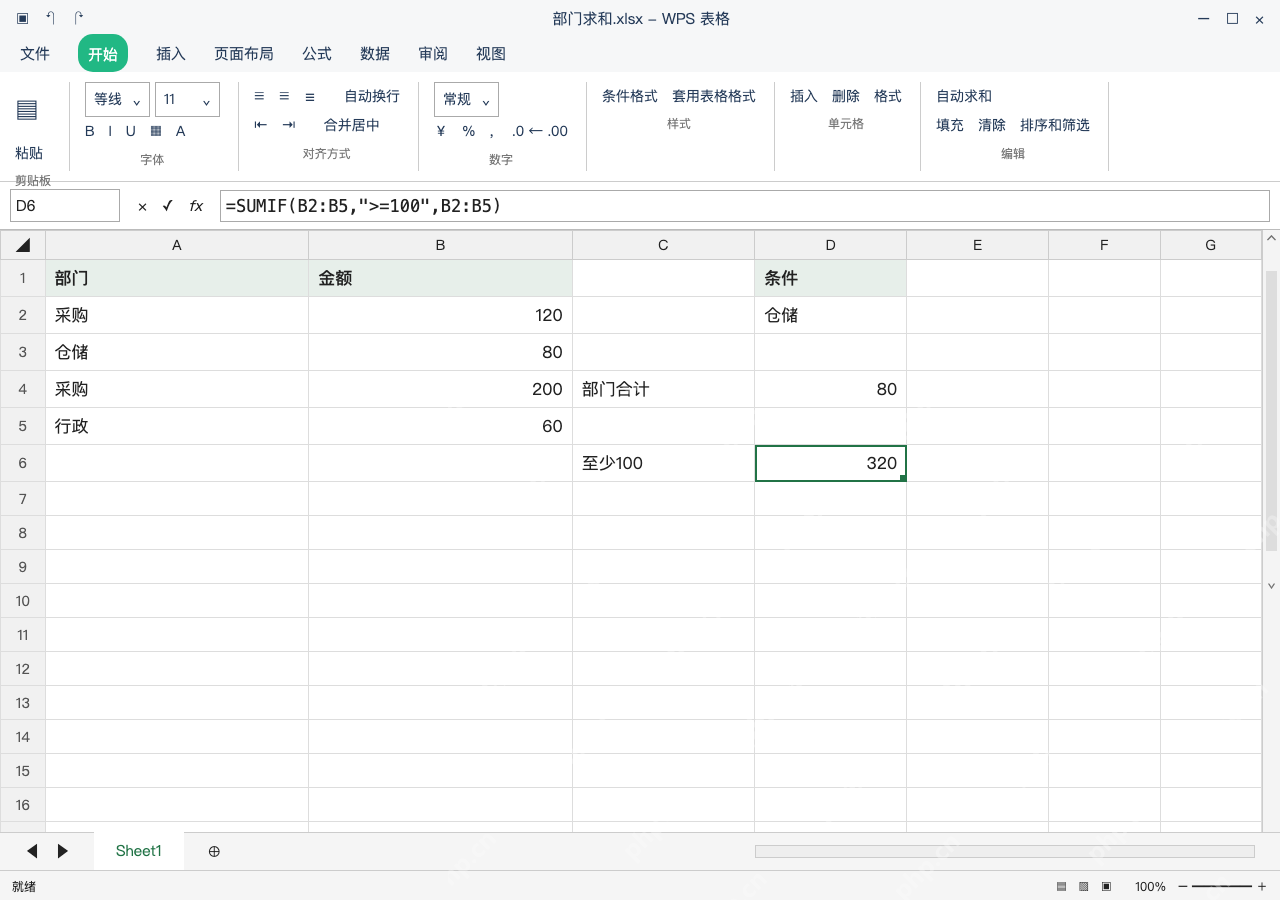This screenshot has width=1280, height=900.
Task: Click the Paste clipboard icon
Action: pyautogui.click(x=27, y=110)
